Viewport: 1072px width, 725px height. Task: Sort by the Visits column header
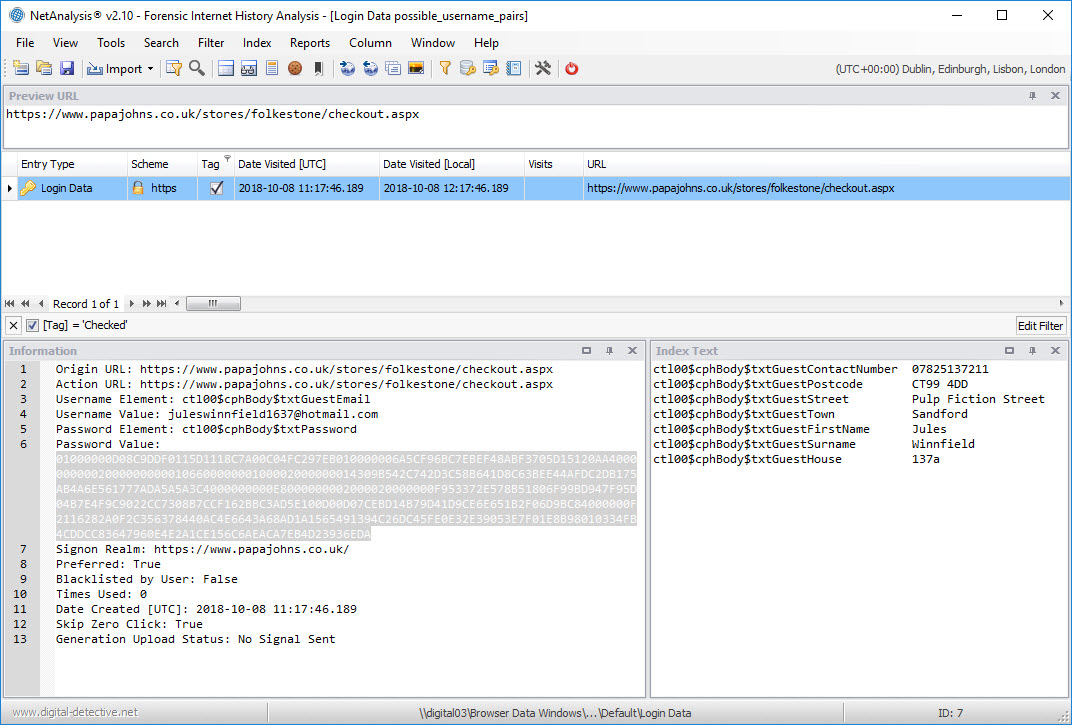pos(553,164)
